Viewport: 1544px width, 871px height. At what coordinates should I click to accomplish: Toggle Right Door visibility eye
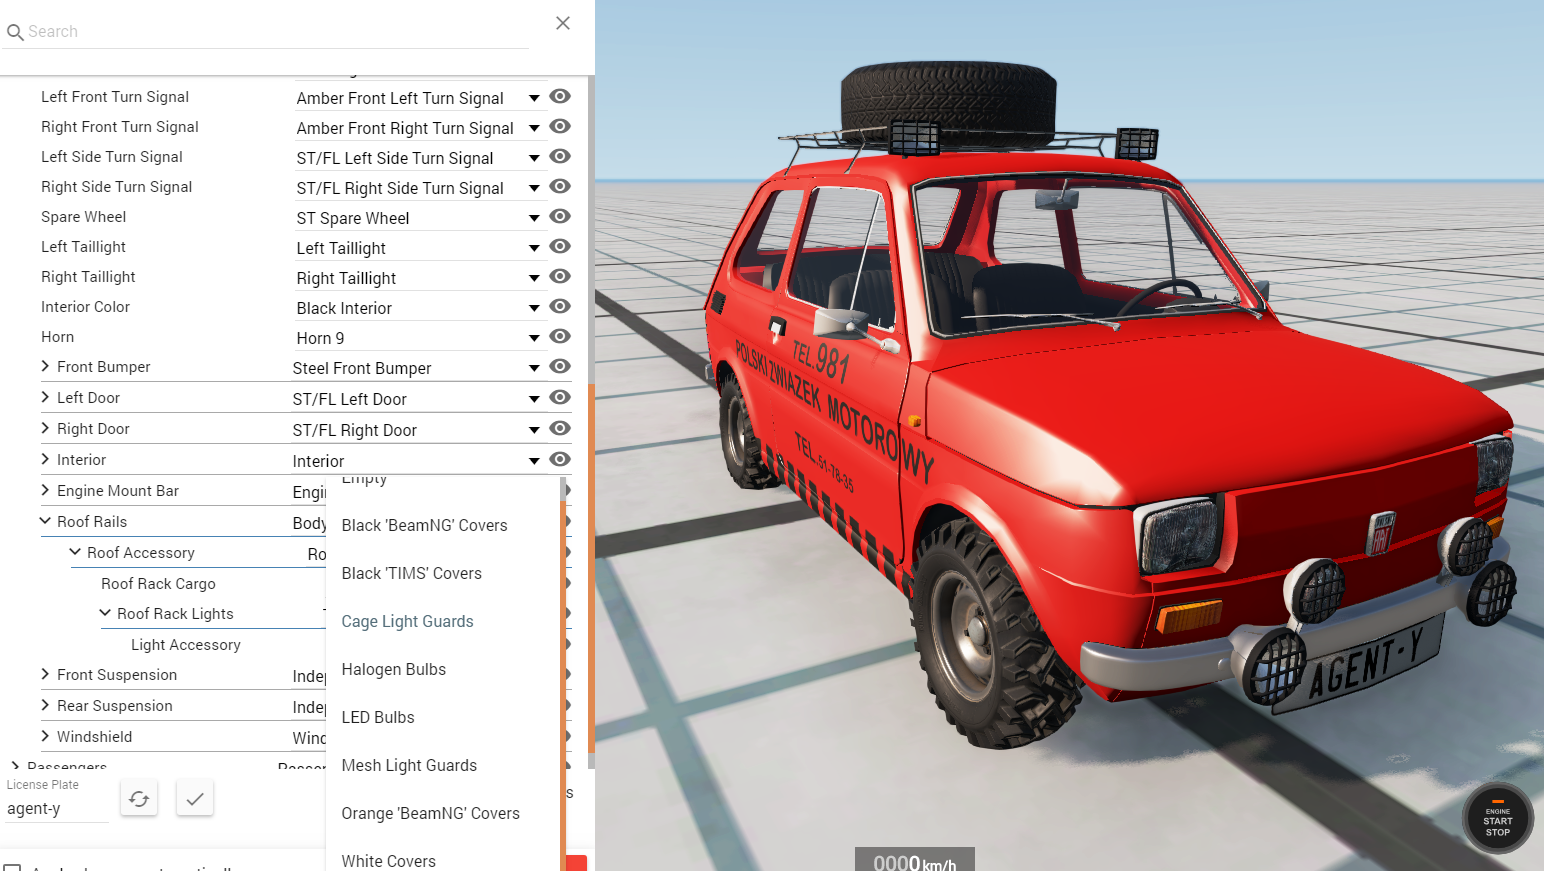(x=560, y=428)
